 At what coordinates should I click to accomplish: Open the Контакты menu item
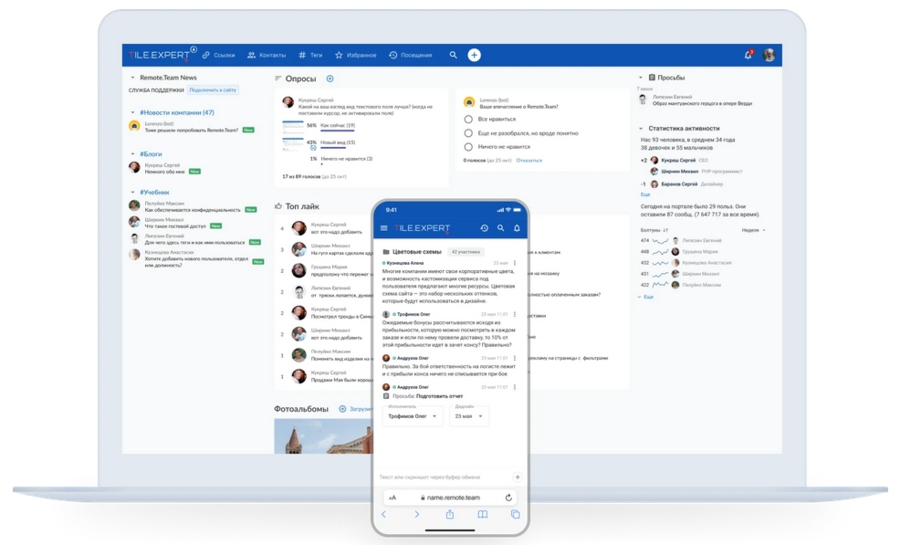(x=266, y=55)
